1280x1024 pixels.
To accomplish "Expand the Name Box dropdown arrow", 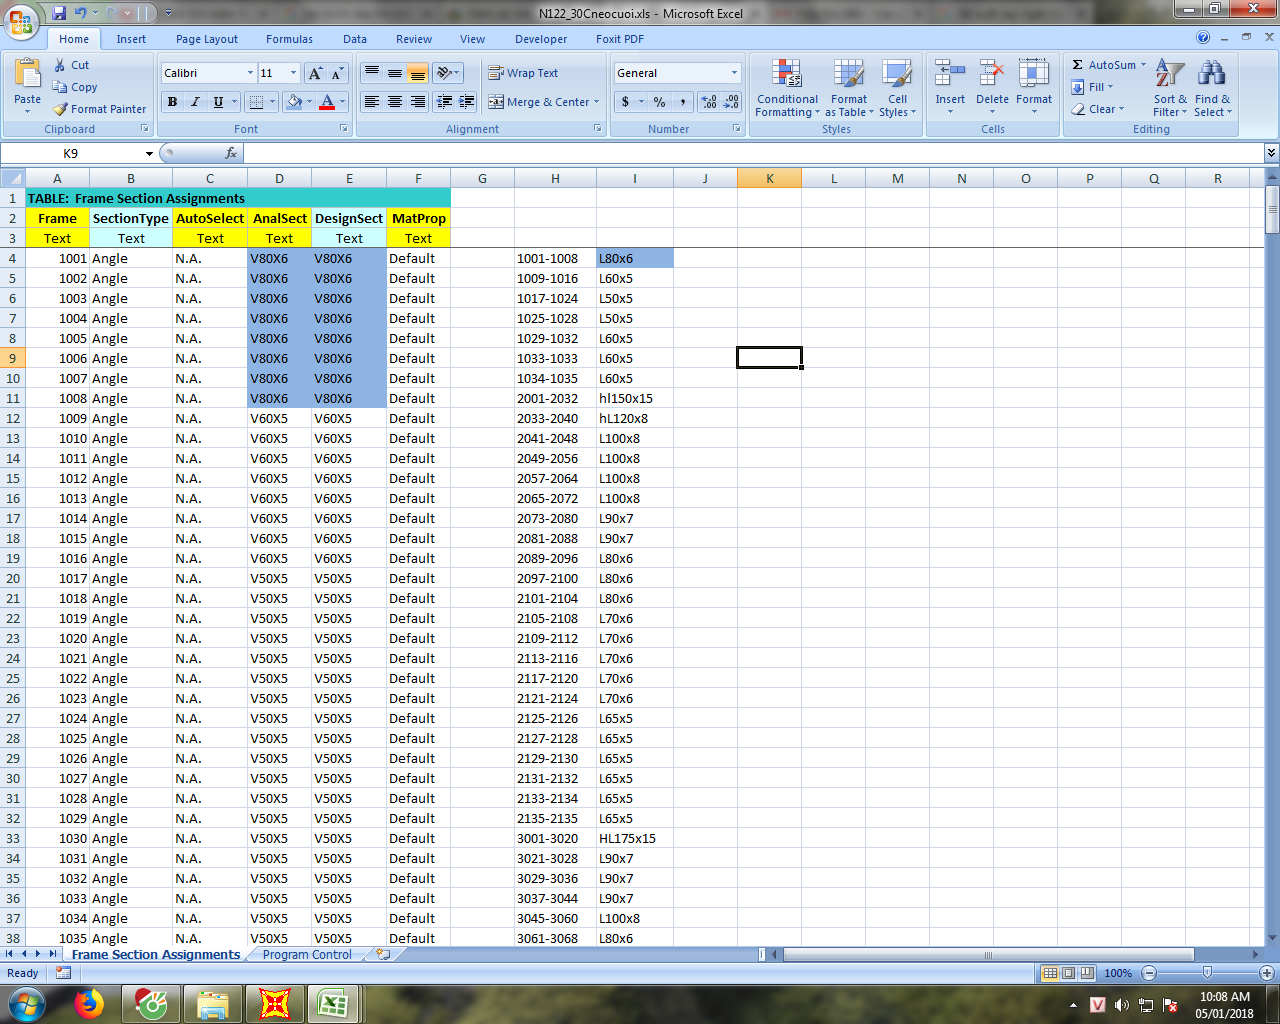I will tap(149, 154).
